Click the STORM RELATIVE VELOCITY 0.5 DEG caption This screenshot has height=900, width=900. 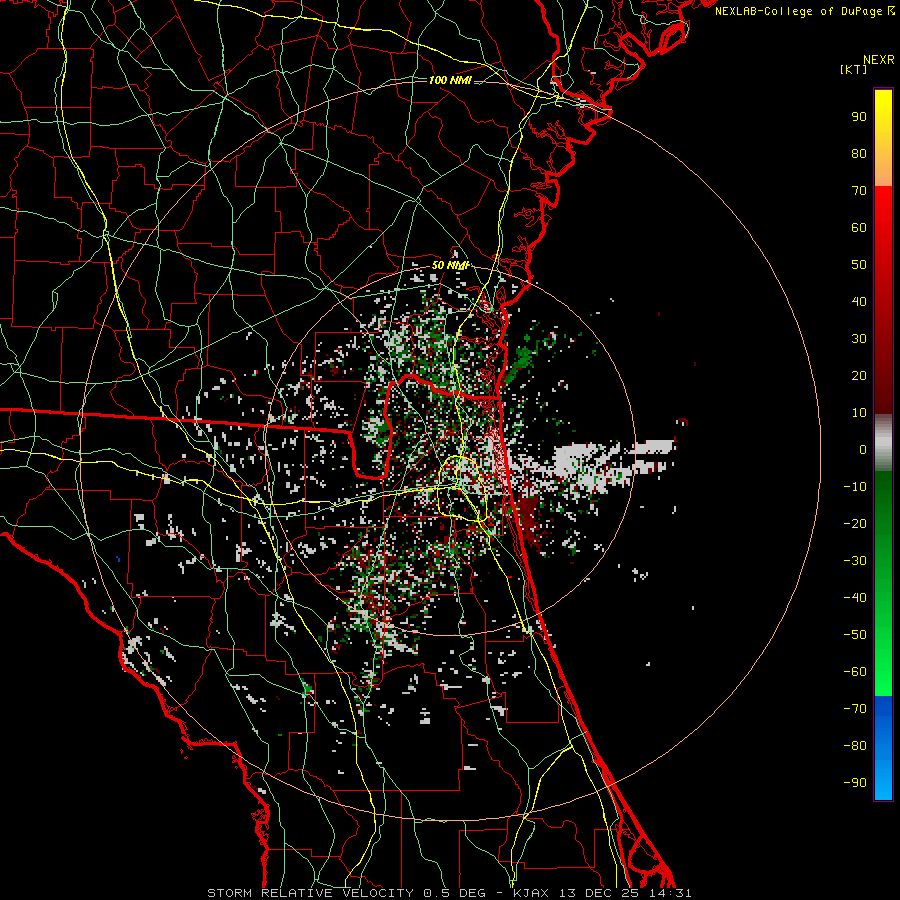click(346, 893)
